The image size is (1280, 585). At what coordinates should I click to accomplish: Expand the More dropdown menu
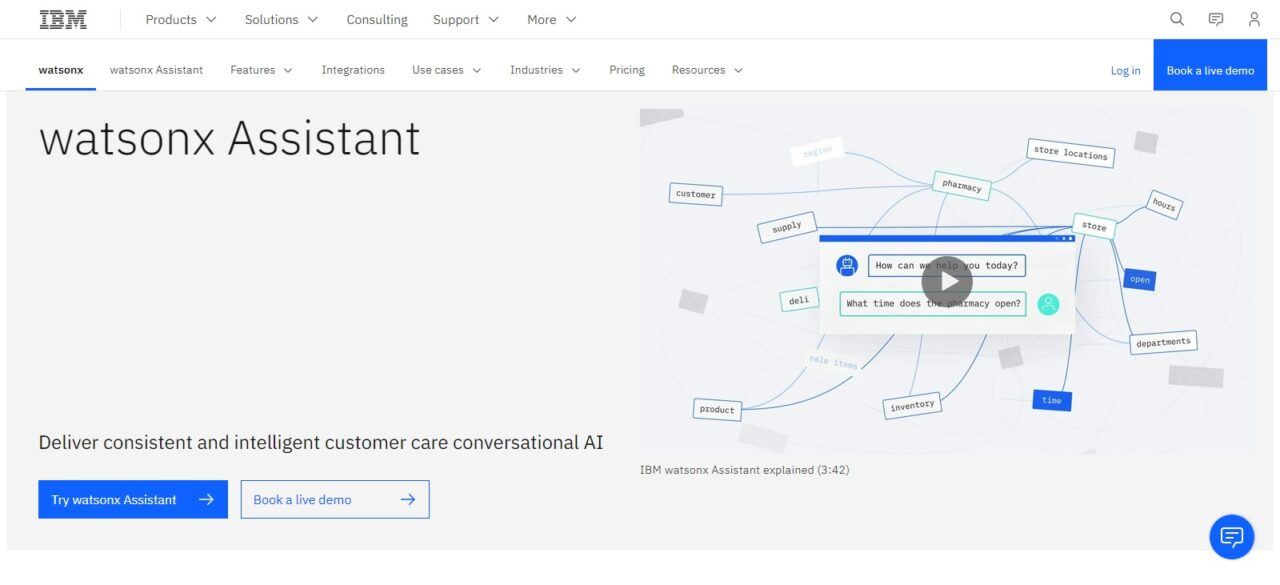tap(552, 19)
